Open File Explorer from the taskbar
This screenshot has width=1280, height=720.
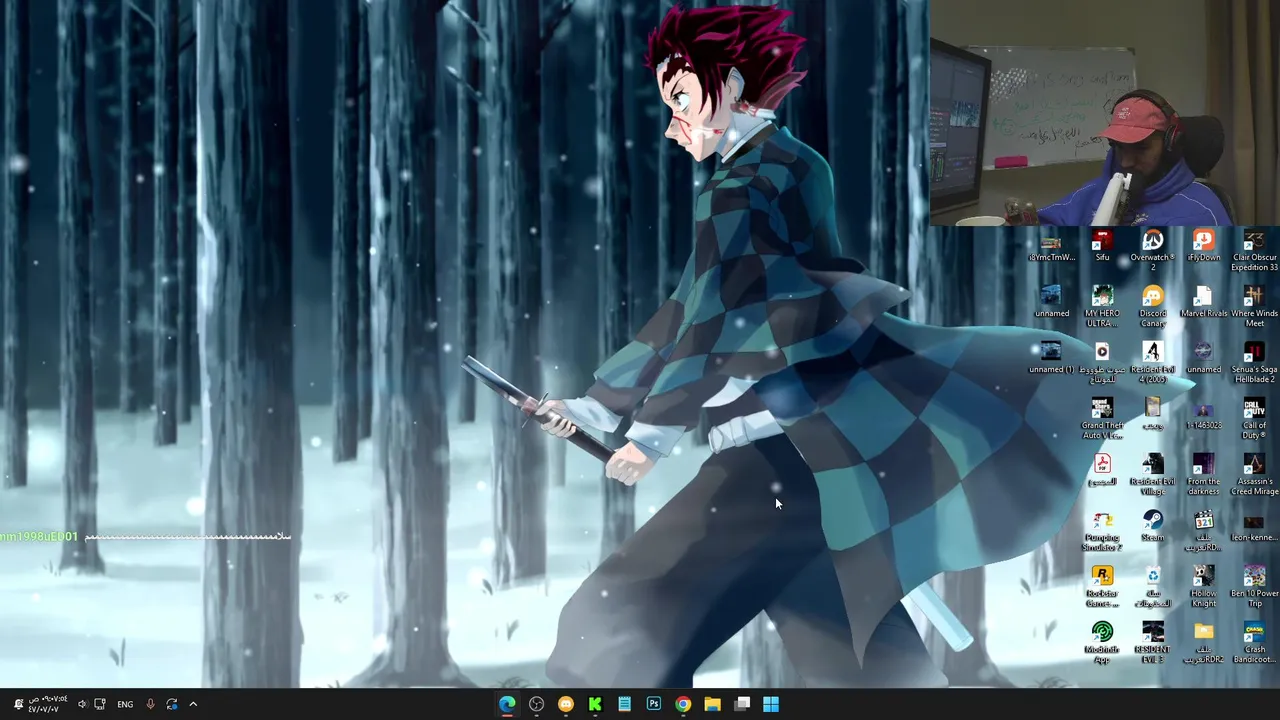click(712, 704)
